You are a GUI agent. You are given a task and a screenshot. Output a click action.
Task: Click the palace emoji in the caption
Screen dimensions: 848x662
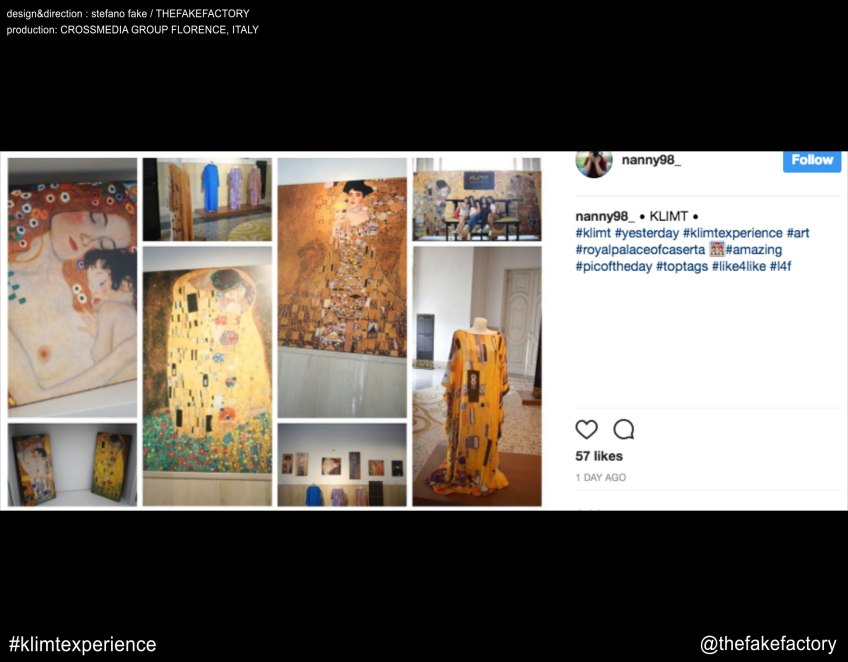click(x=717, y=249)
